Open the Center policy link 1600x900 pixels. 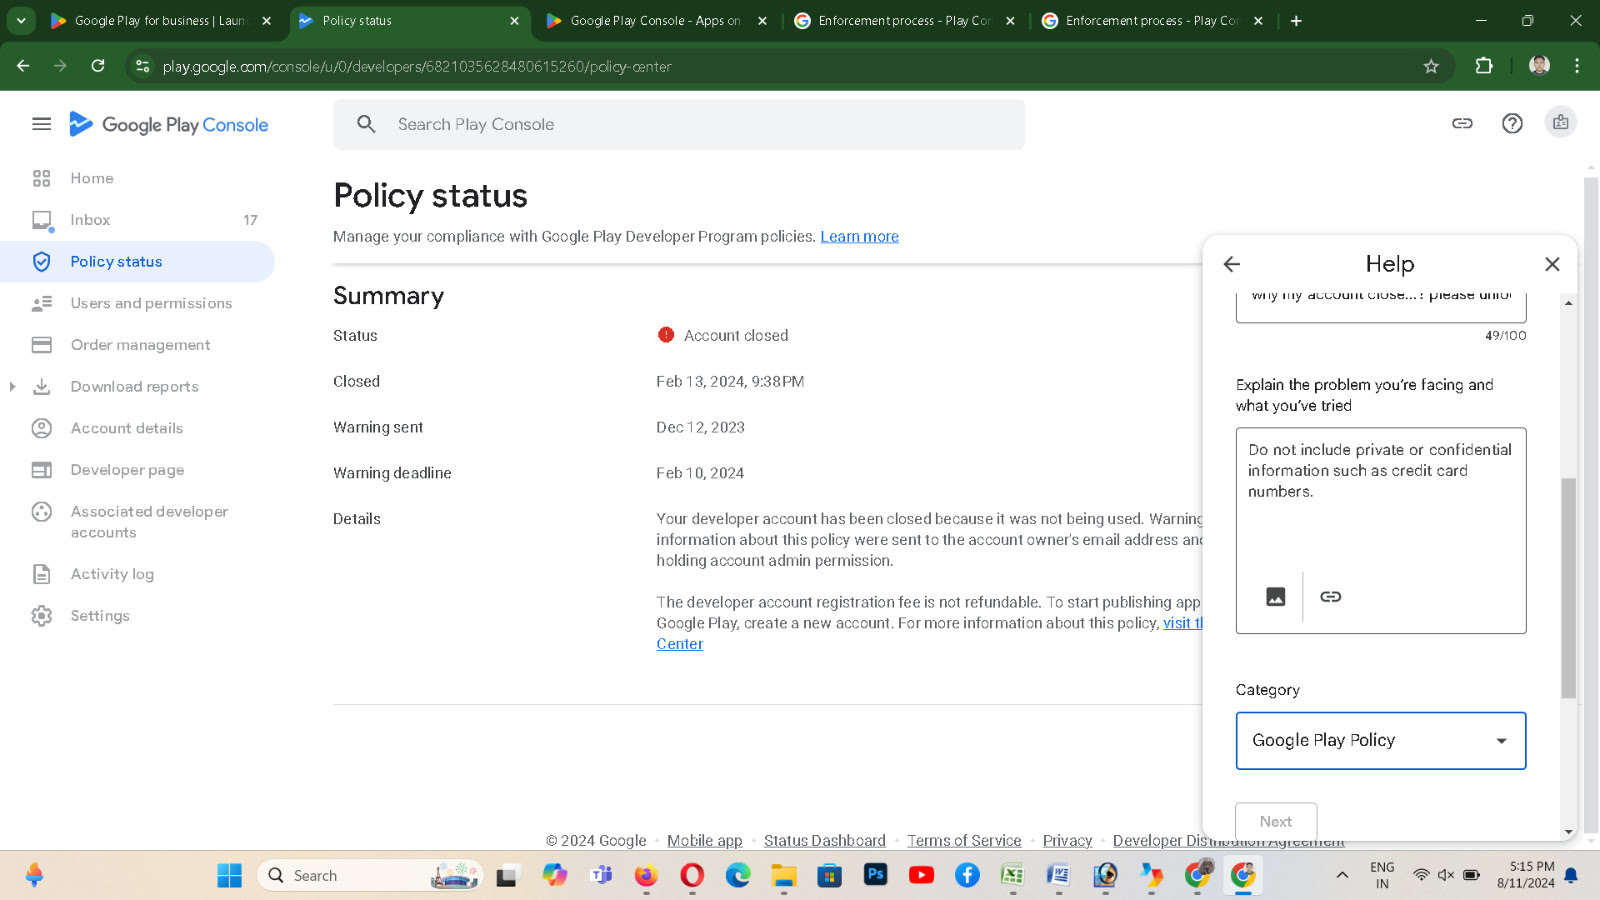[679, 644]
